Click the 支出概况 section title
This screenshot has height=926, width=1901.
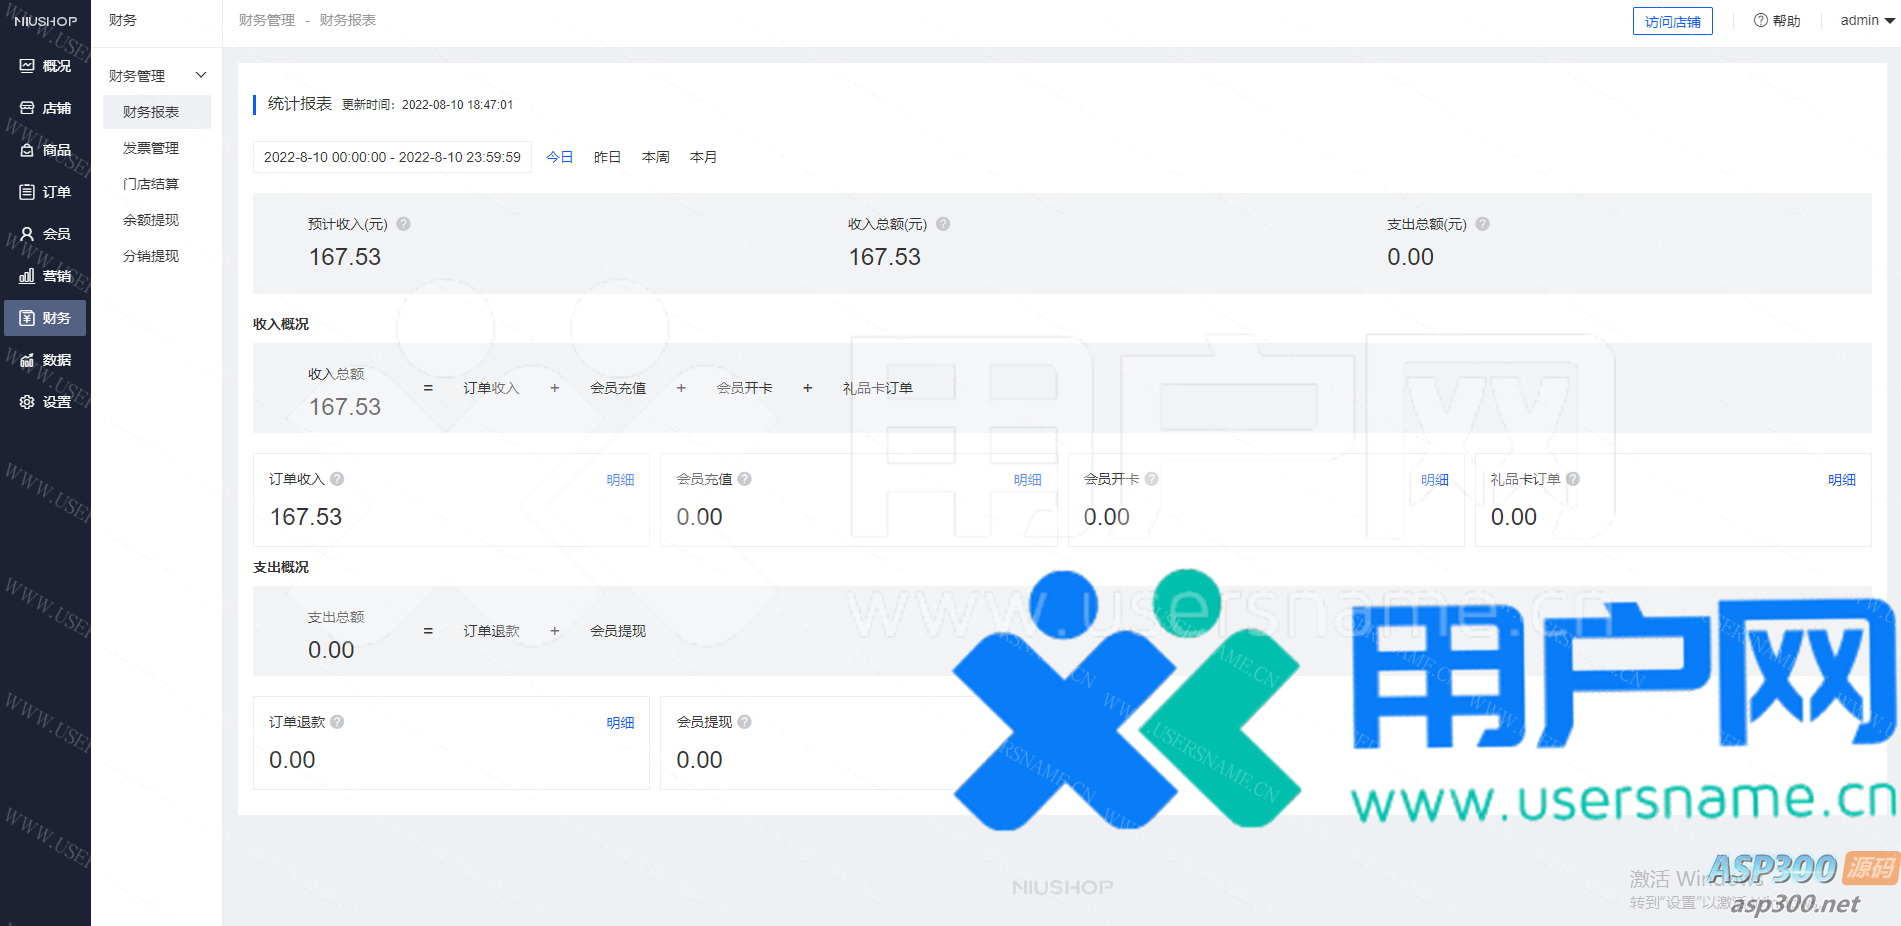pos(281,567)
